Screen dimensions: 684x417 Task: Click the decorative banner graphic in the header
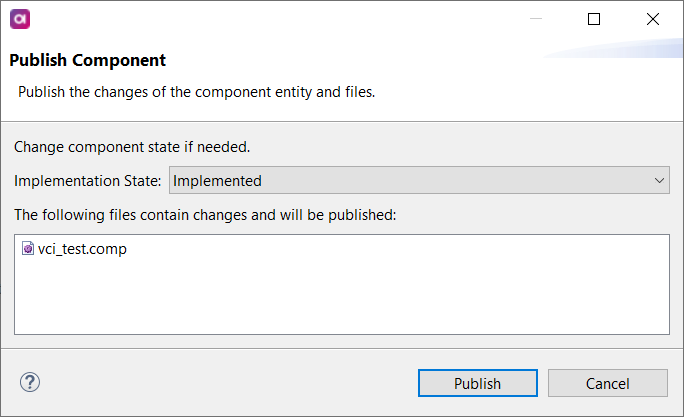[620, 50]
